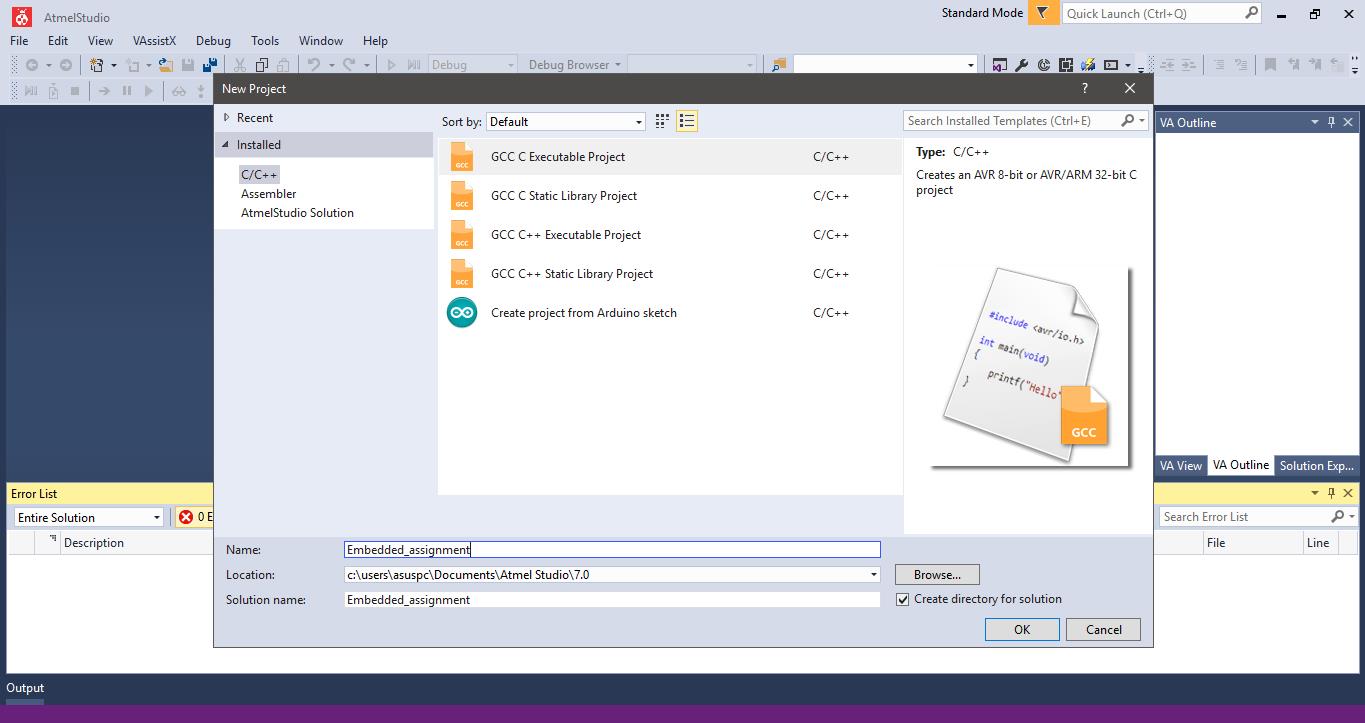1365x723 pixels.
Task: Click the Quick Launch magnifier icon
Action: tap(1251, 13)
